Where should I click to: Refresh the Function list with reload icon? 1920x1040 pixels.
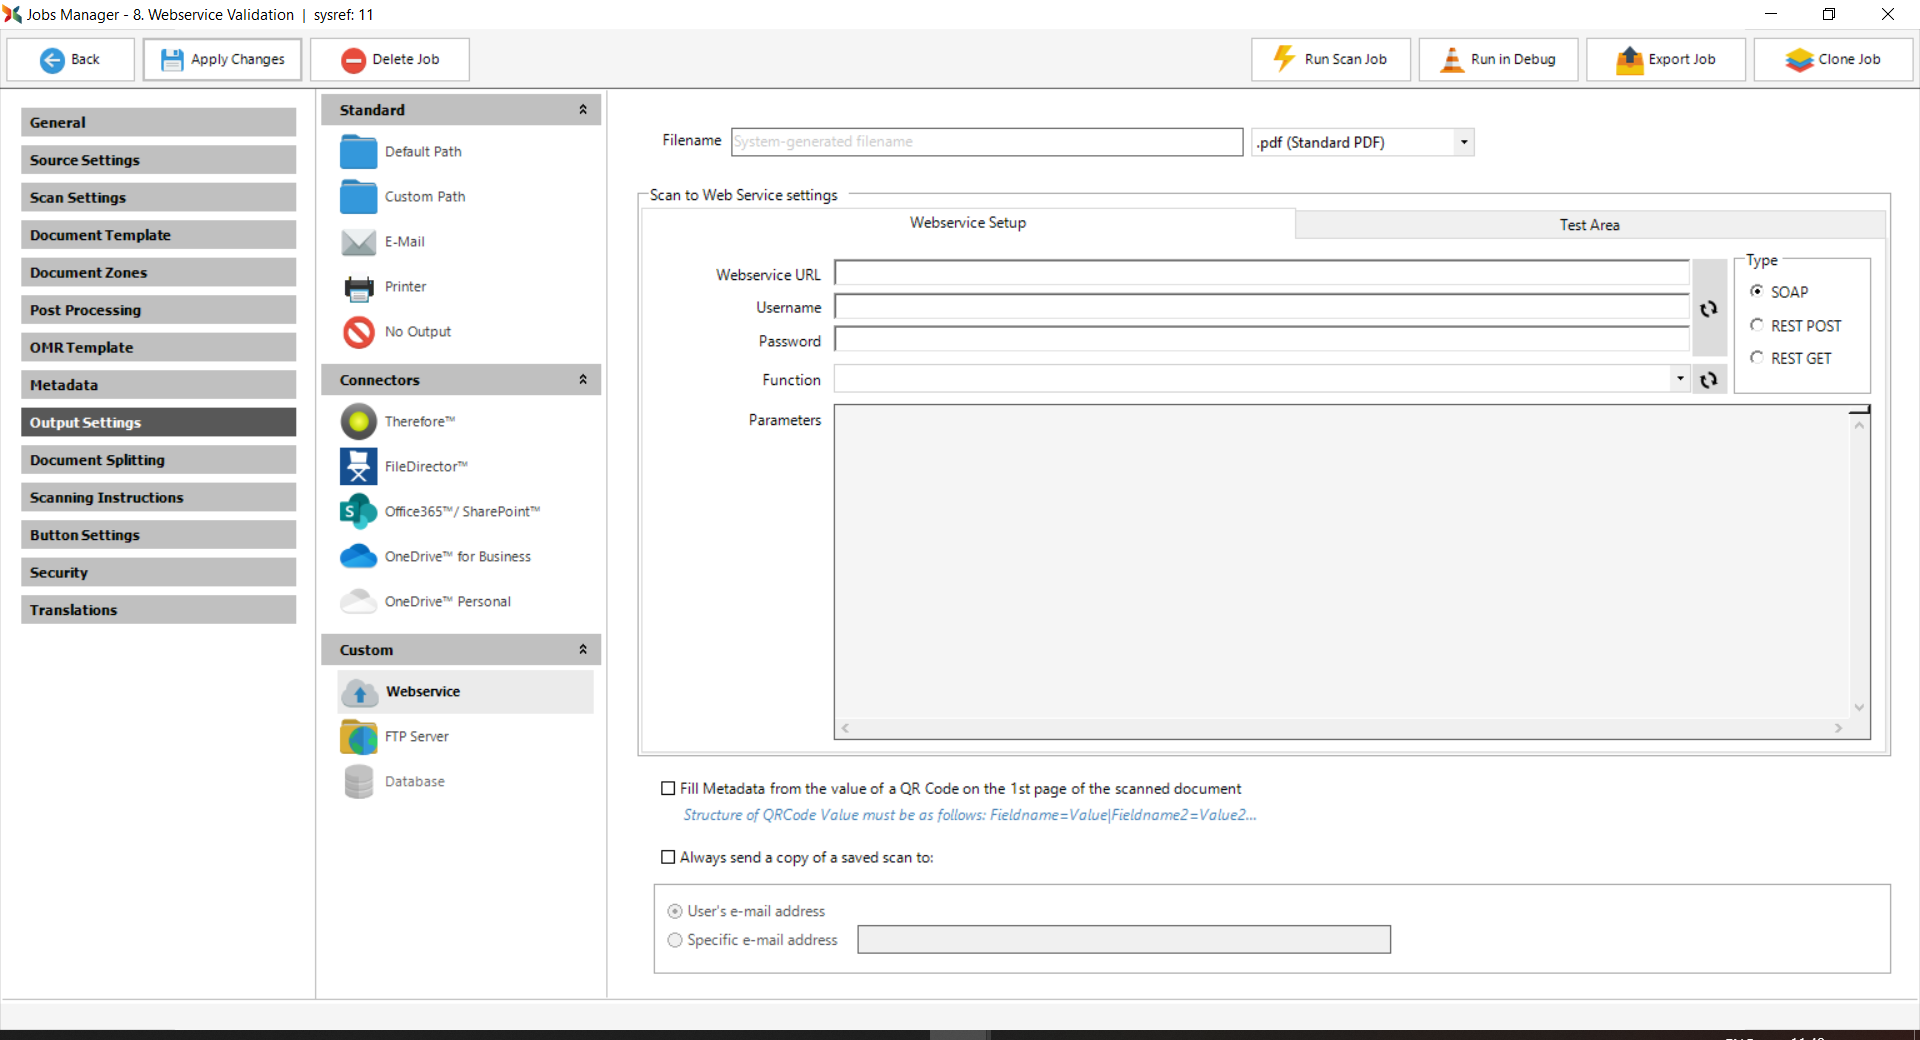click(x=1709, y=380)
